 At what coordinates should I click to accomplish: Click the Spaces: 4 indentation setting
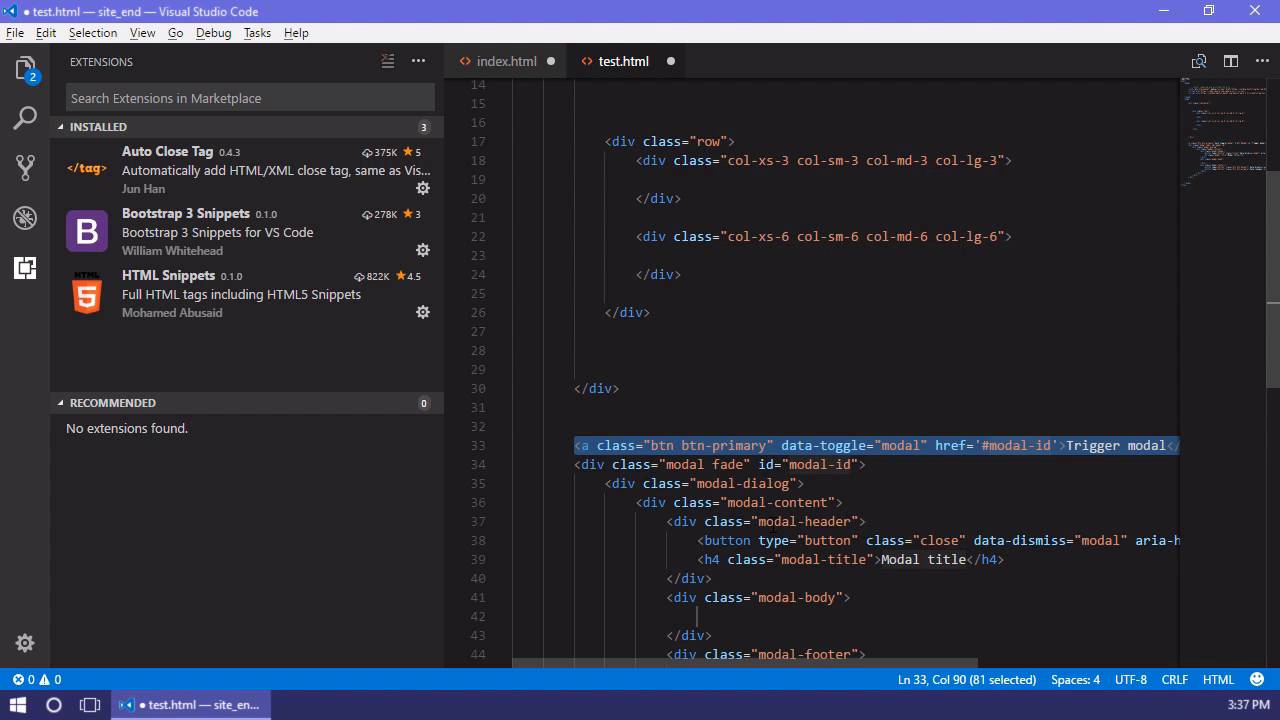pos(1075,680)
